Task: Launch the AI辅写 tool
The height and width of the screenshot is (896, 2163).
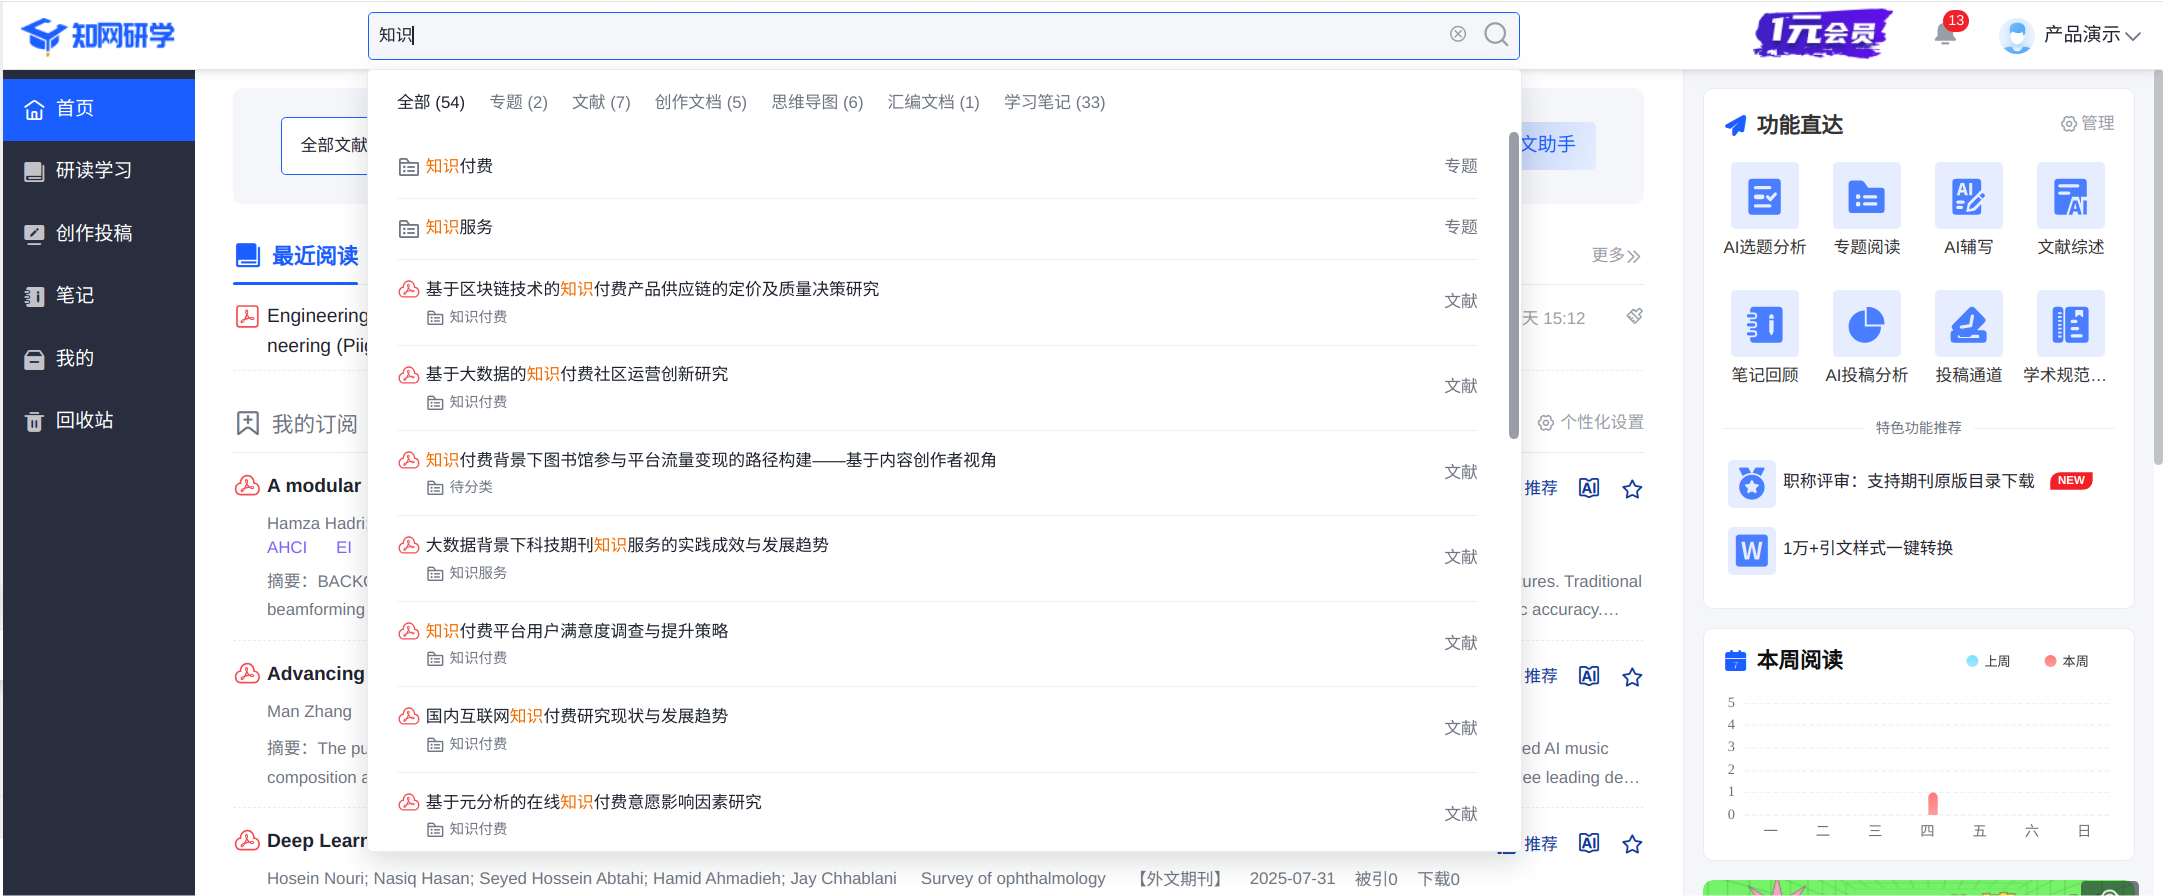Action: pos(1968,197)
